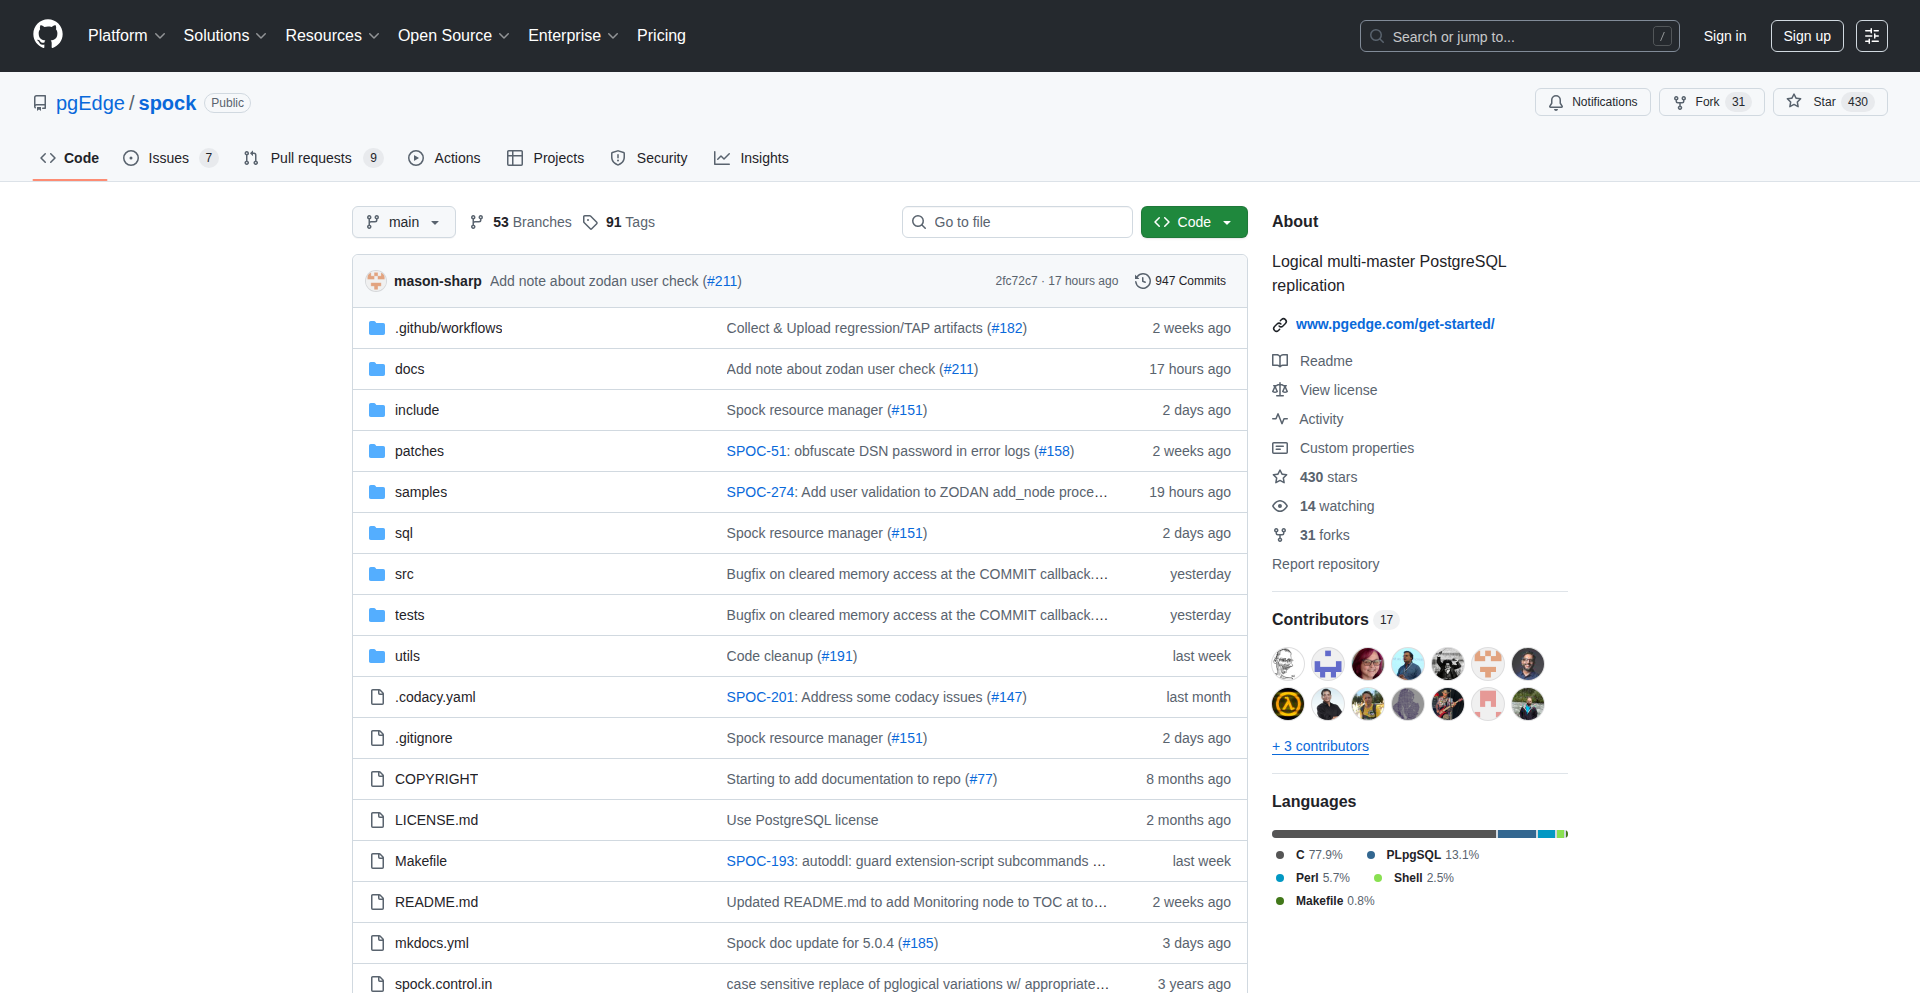Open Readme from About sidebar

tap(1312, 361)
